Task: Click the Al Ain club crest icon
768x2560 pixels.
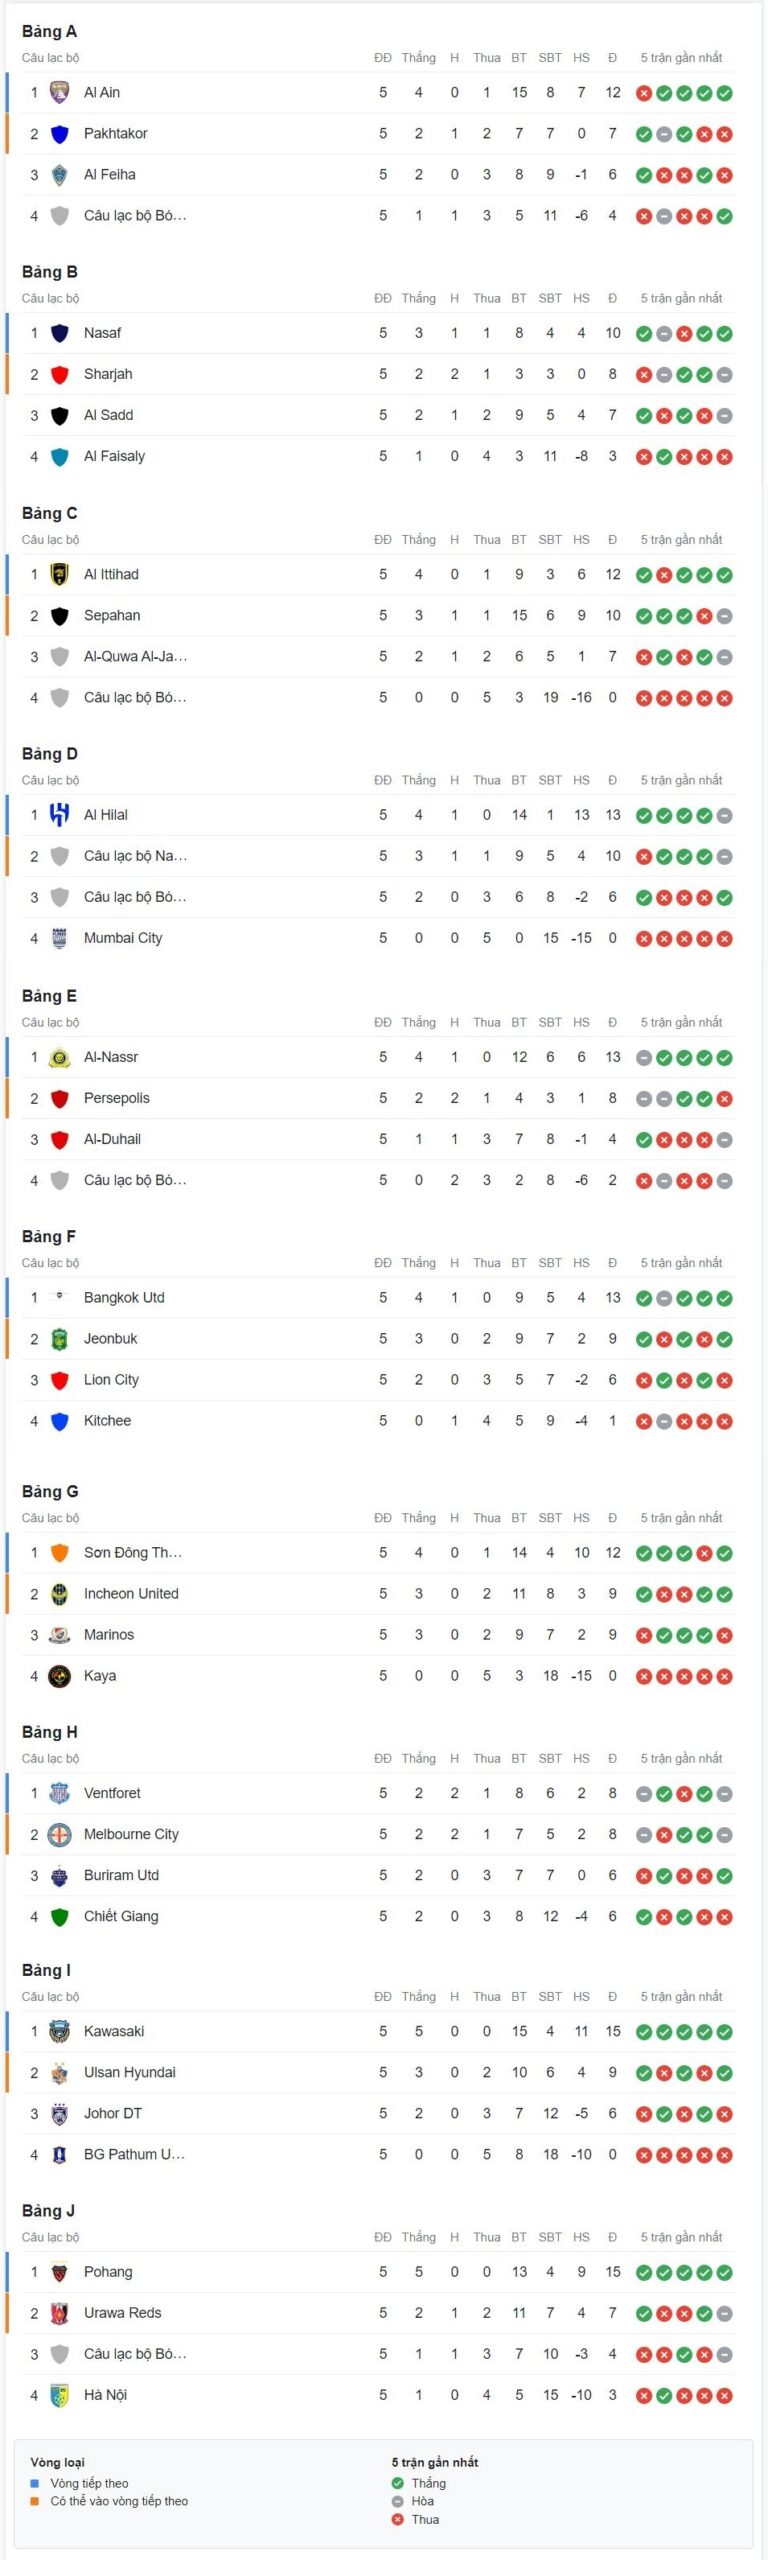Action: 59,93
